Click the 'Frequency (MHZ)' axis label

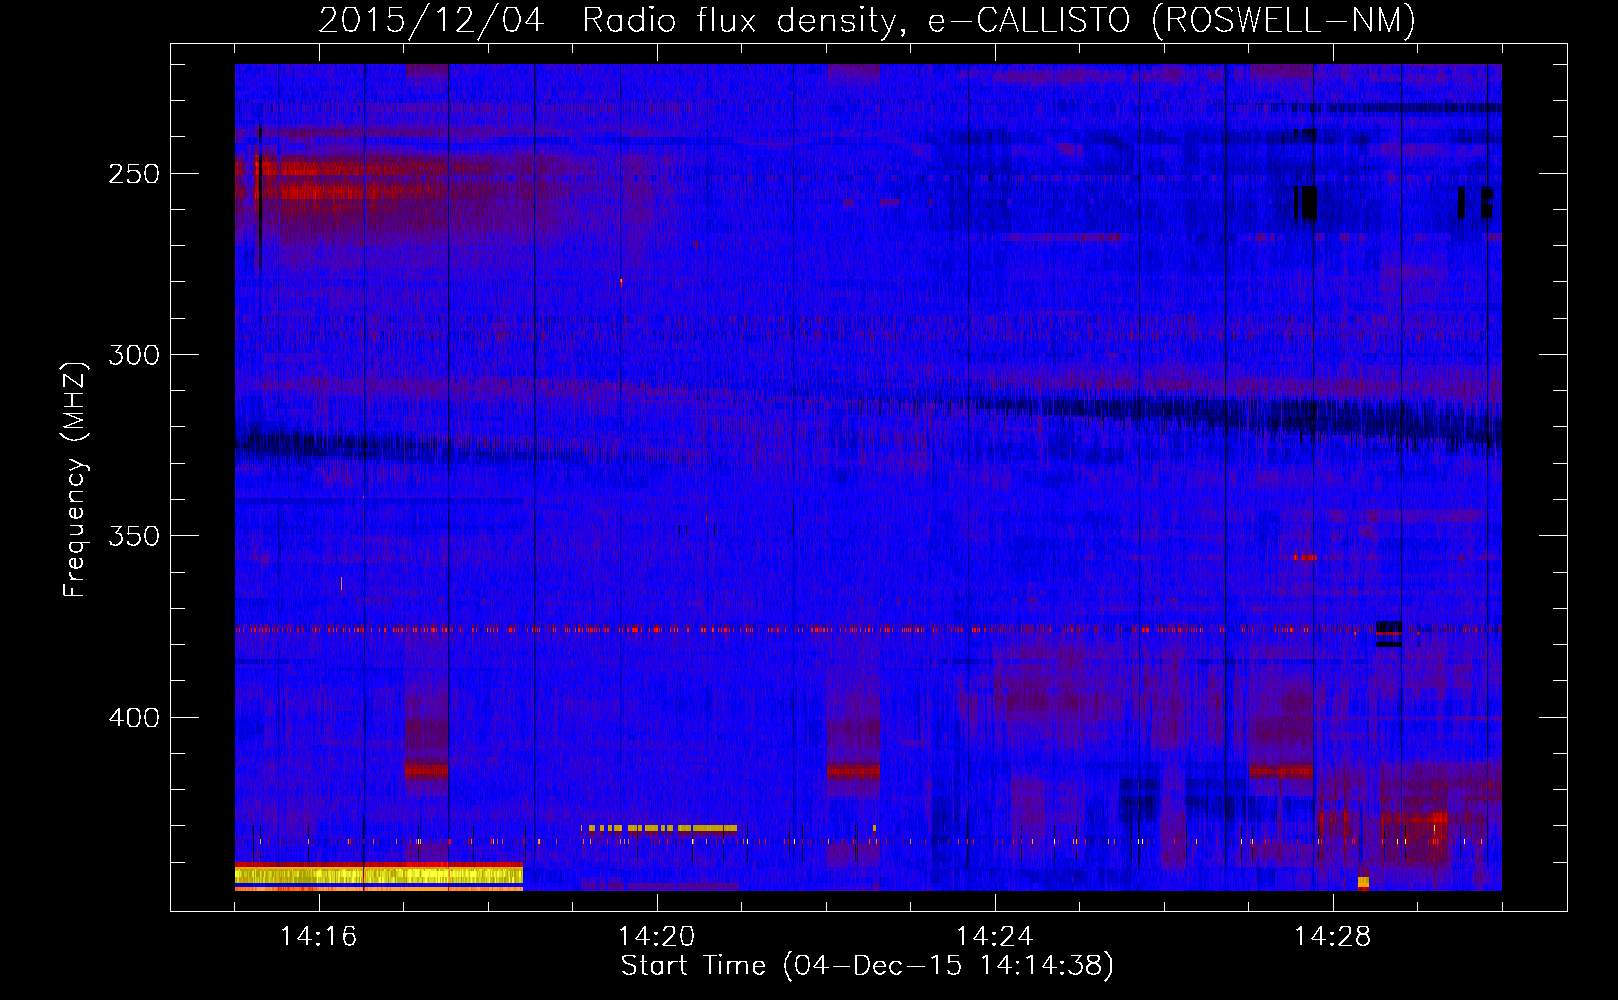point(75,480)
